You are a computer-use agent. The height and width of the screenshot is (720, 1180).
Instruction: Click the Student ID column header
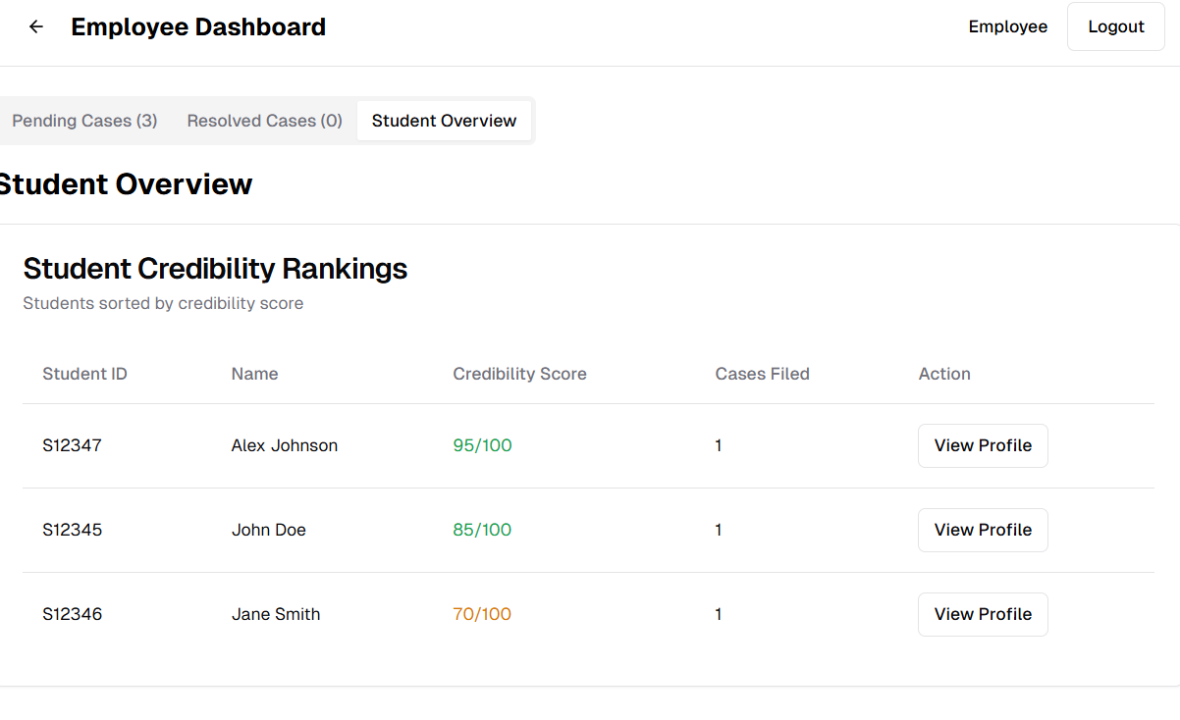(85, 374)
